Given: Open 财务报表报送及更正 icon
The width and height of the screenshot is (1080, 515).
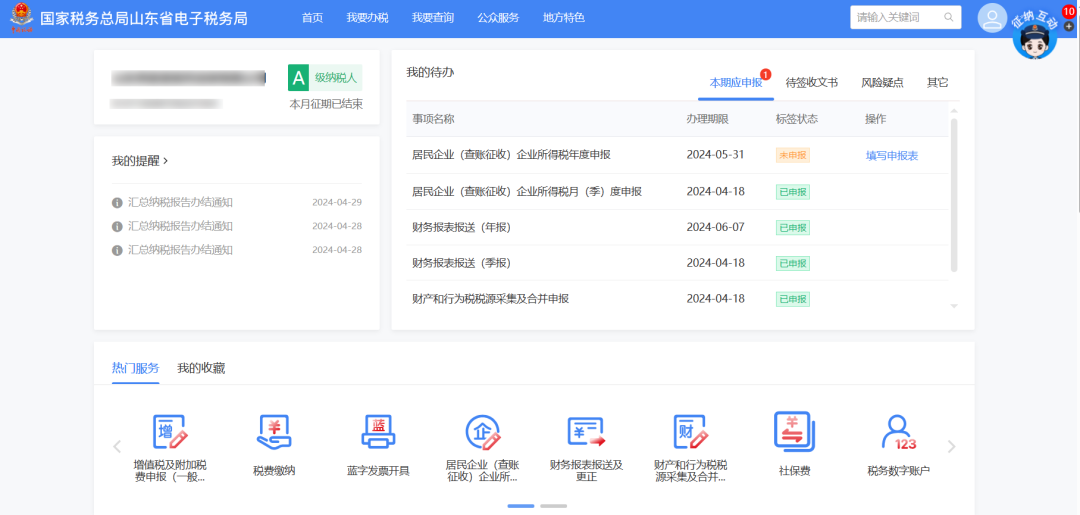Looking at the screenshot, I should click(586, 432).
